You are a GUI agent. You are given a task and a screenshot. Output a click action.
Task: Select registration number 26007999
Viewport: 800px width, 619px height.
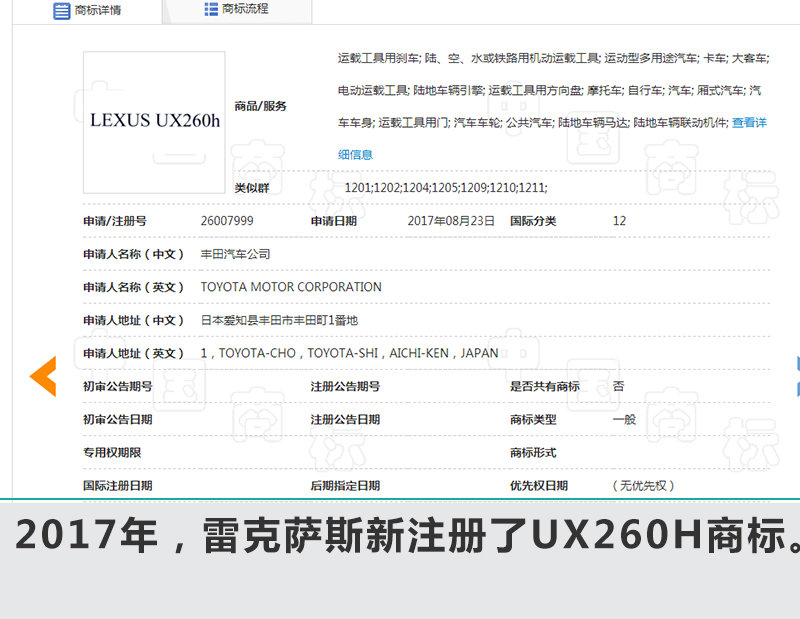(x=227, y=221)
